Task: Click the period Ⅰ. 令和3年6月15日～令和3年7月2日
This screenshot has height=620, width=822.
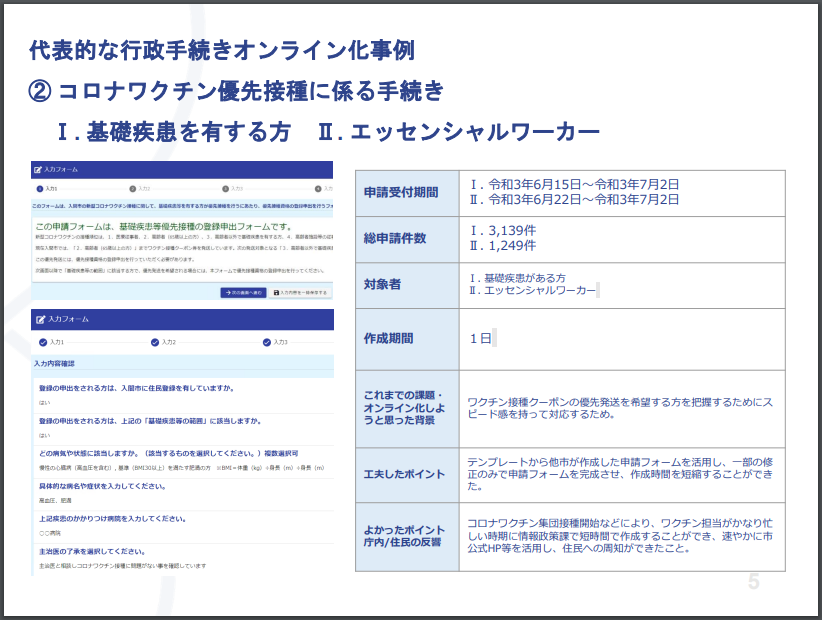Action: click(575, 184)
